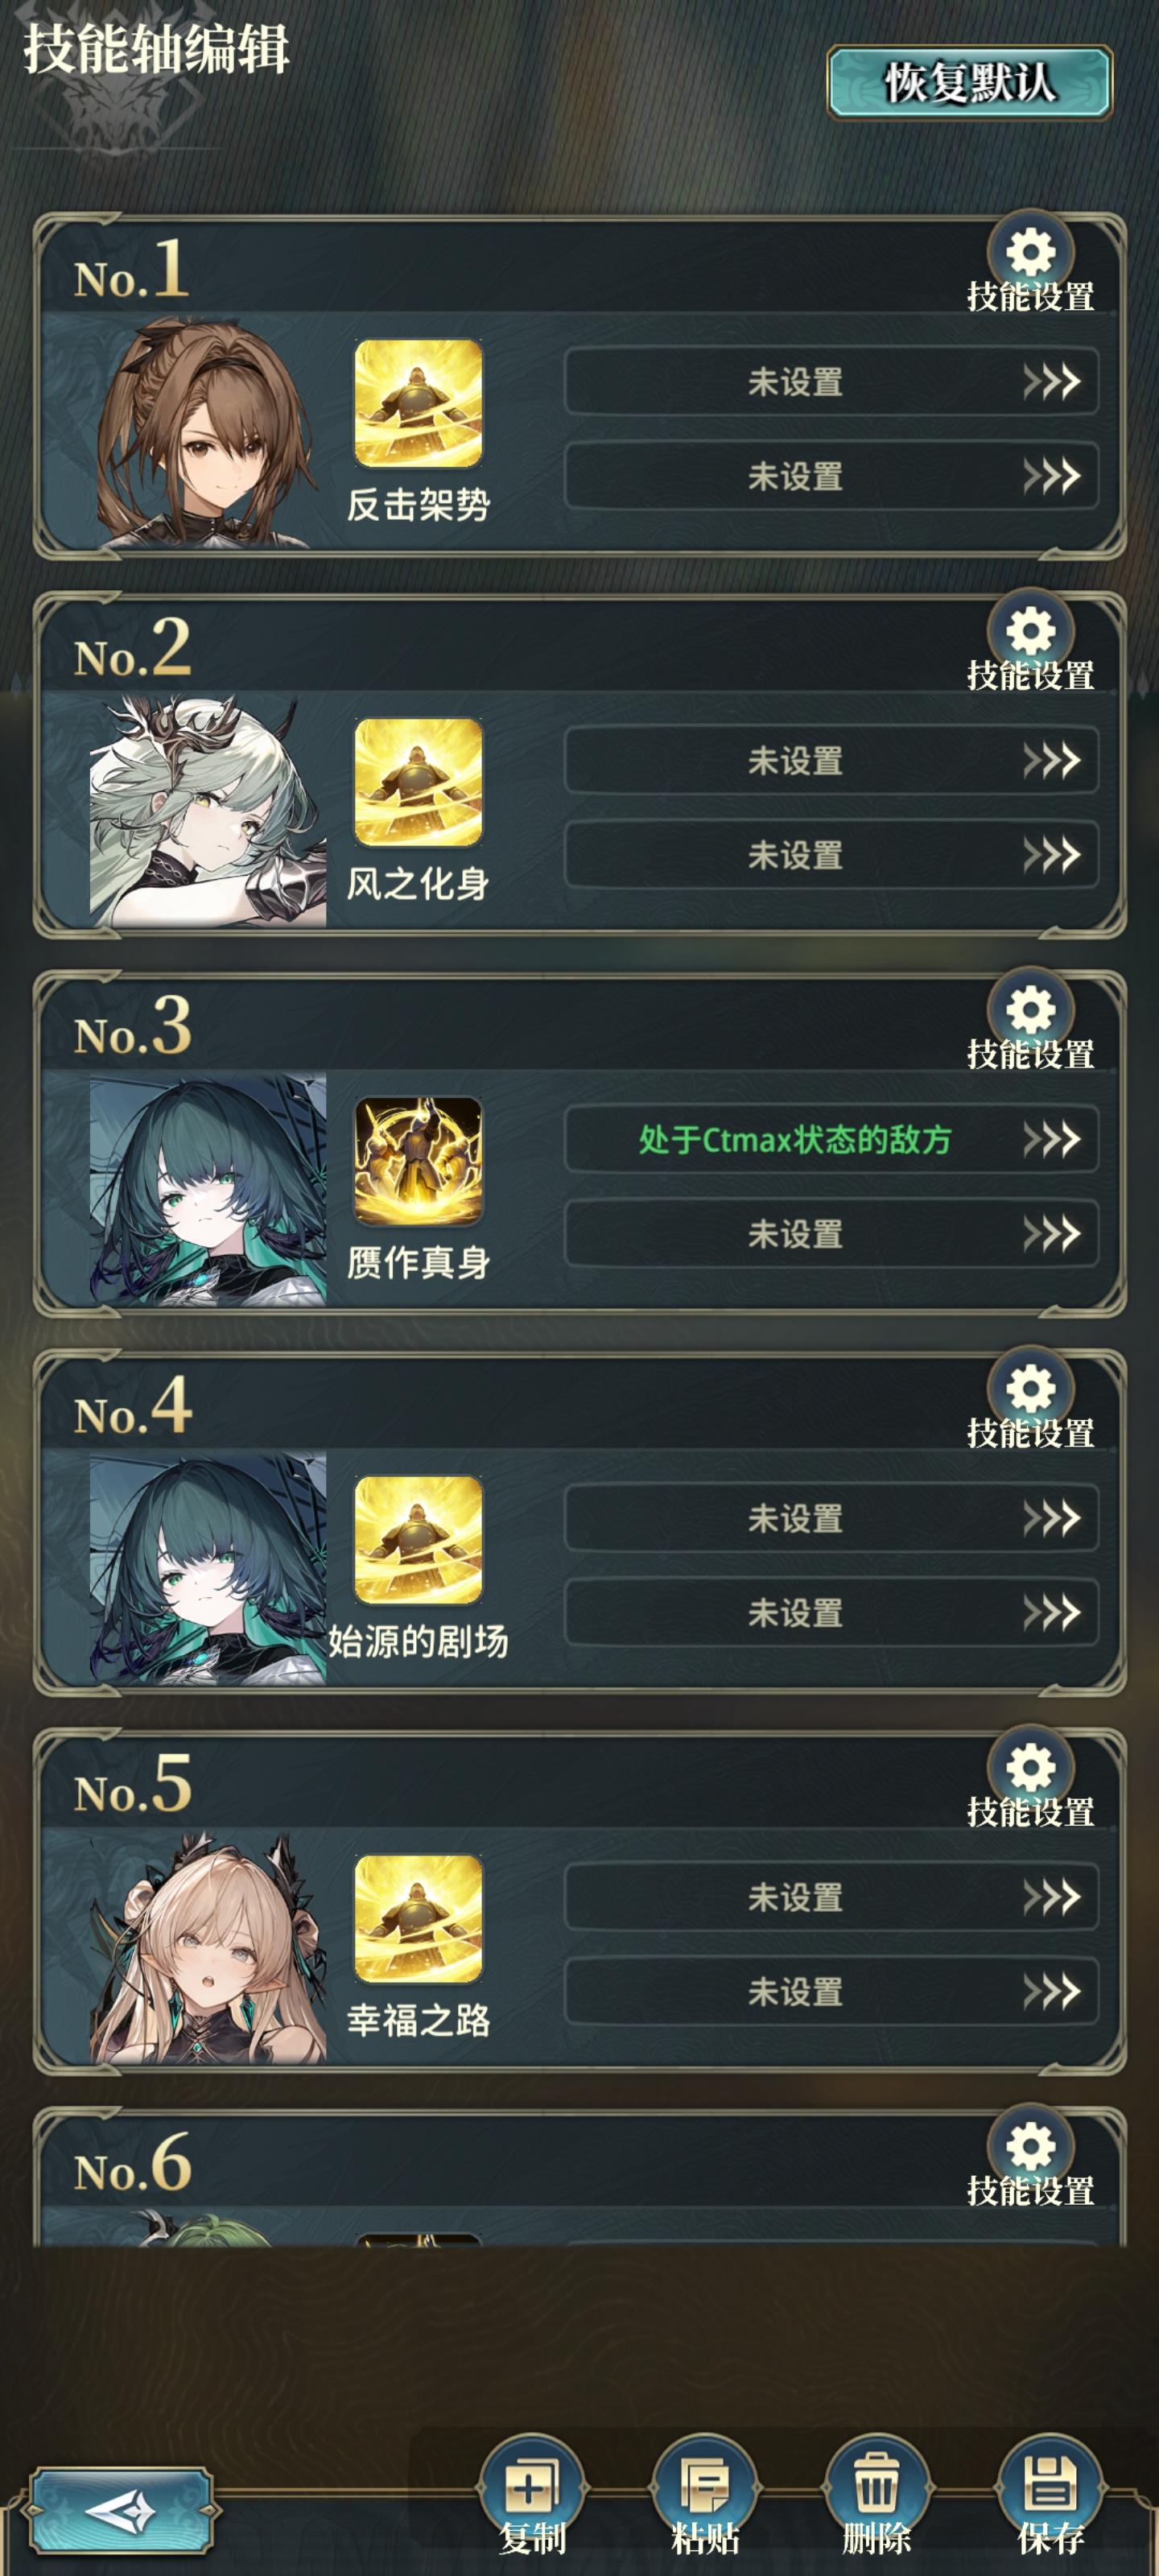Open skill settings gear for No.3

coord(1031,1010)
